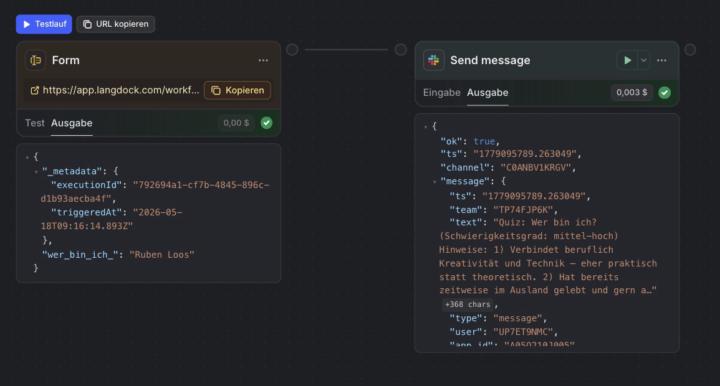Click the 0,00 $ cost badge

point(236,123)
